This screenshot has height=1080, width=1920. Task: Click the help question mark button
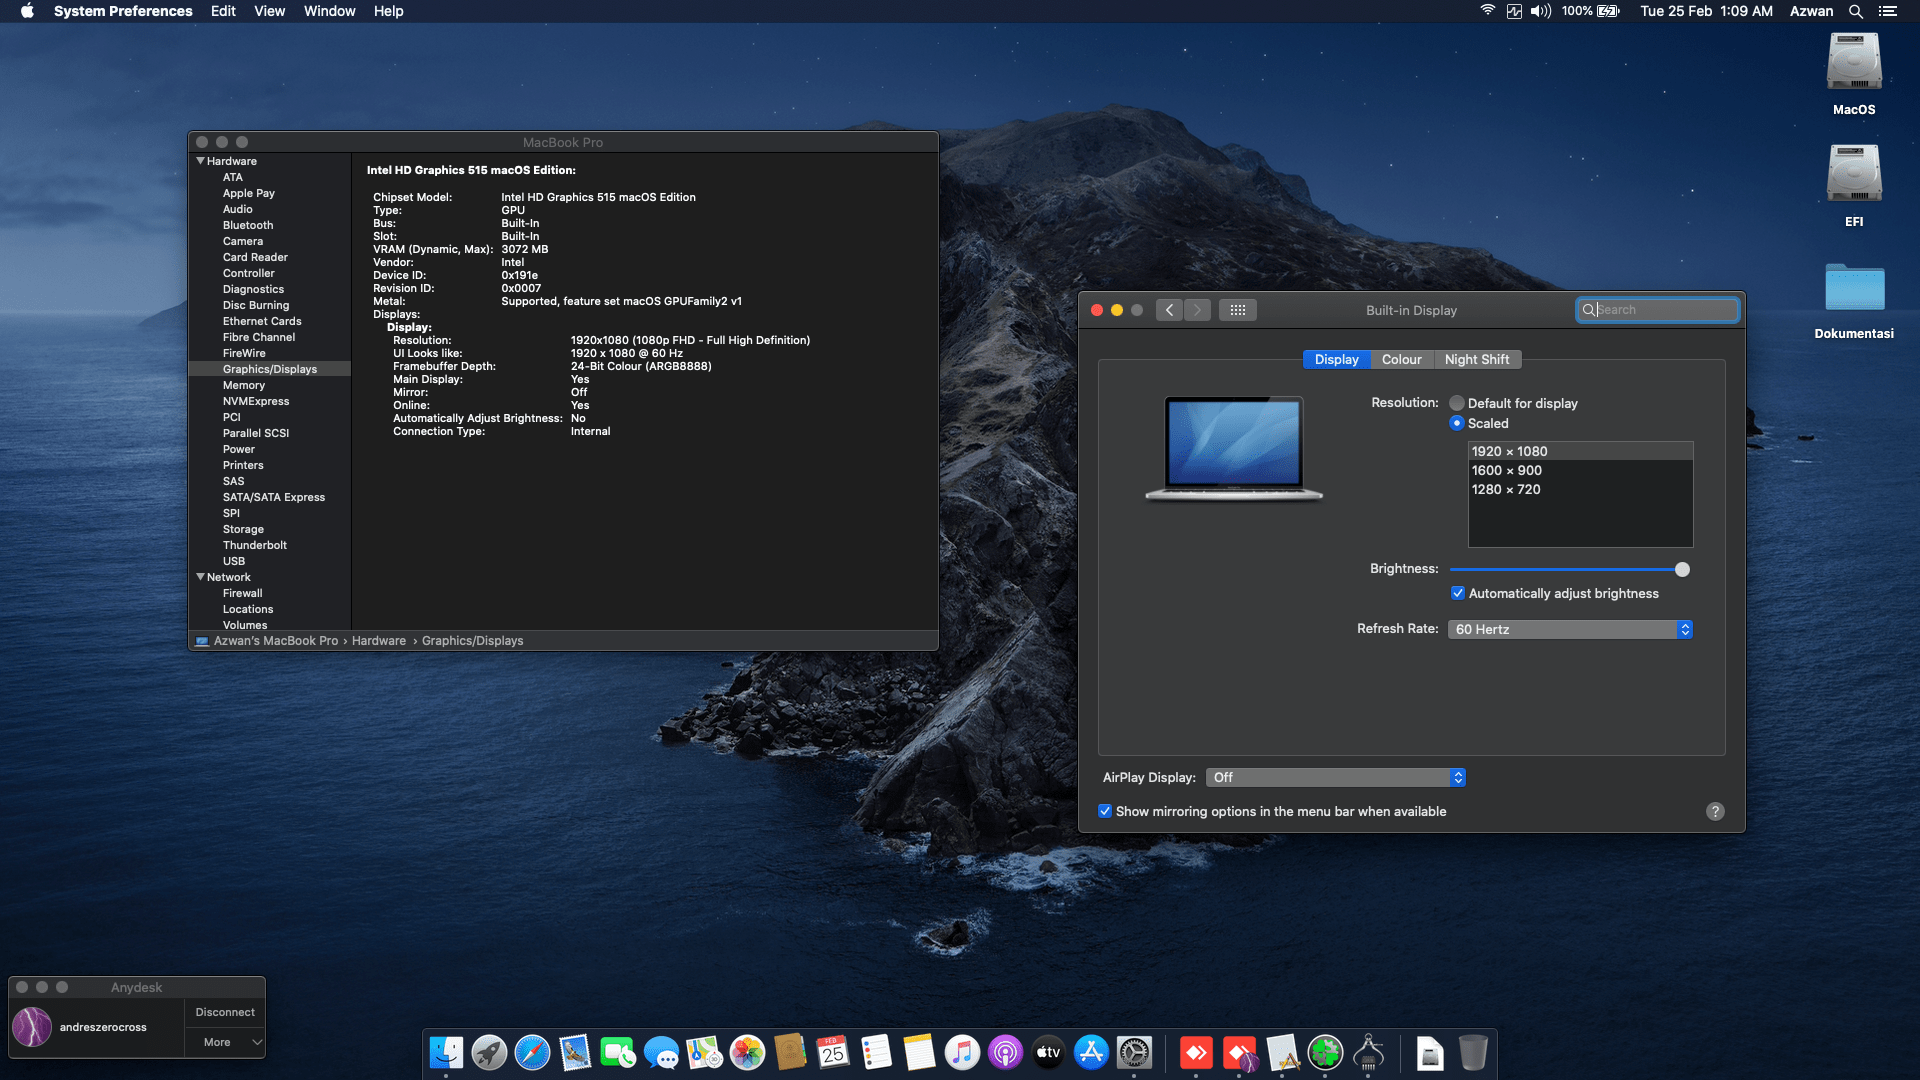coord(1715,811)
